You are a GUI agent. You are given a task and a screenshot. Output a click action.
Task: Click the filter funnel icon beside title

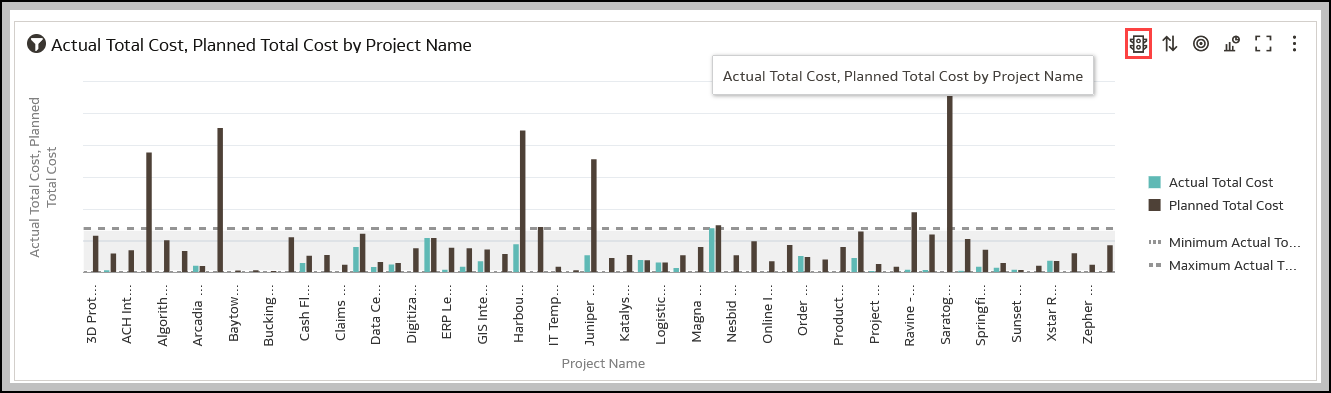(36, 45)
